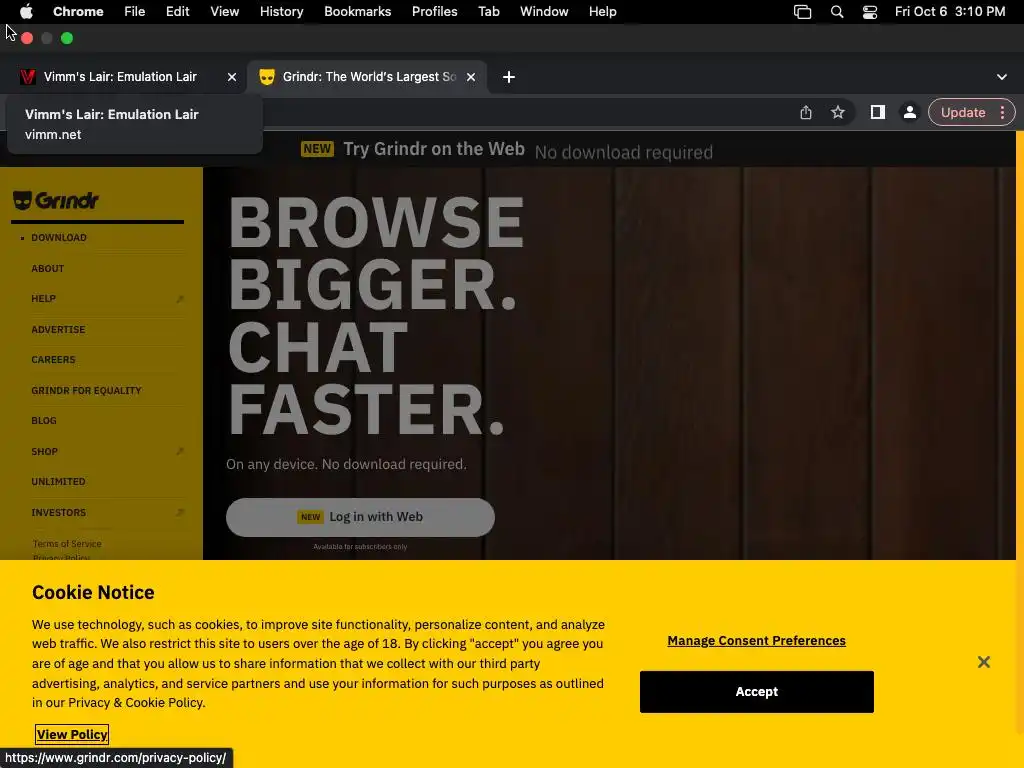Click the View Policy link
Viewport: 1024px width, 768px height.
(x=72, y=735)
